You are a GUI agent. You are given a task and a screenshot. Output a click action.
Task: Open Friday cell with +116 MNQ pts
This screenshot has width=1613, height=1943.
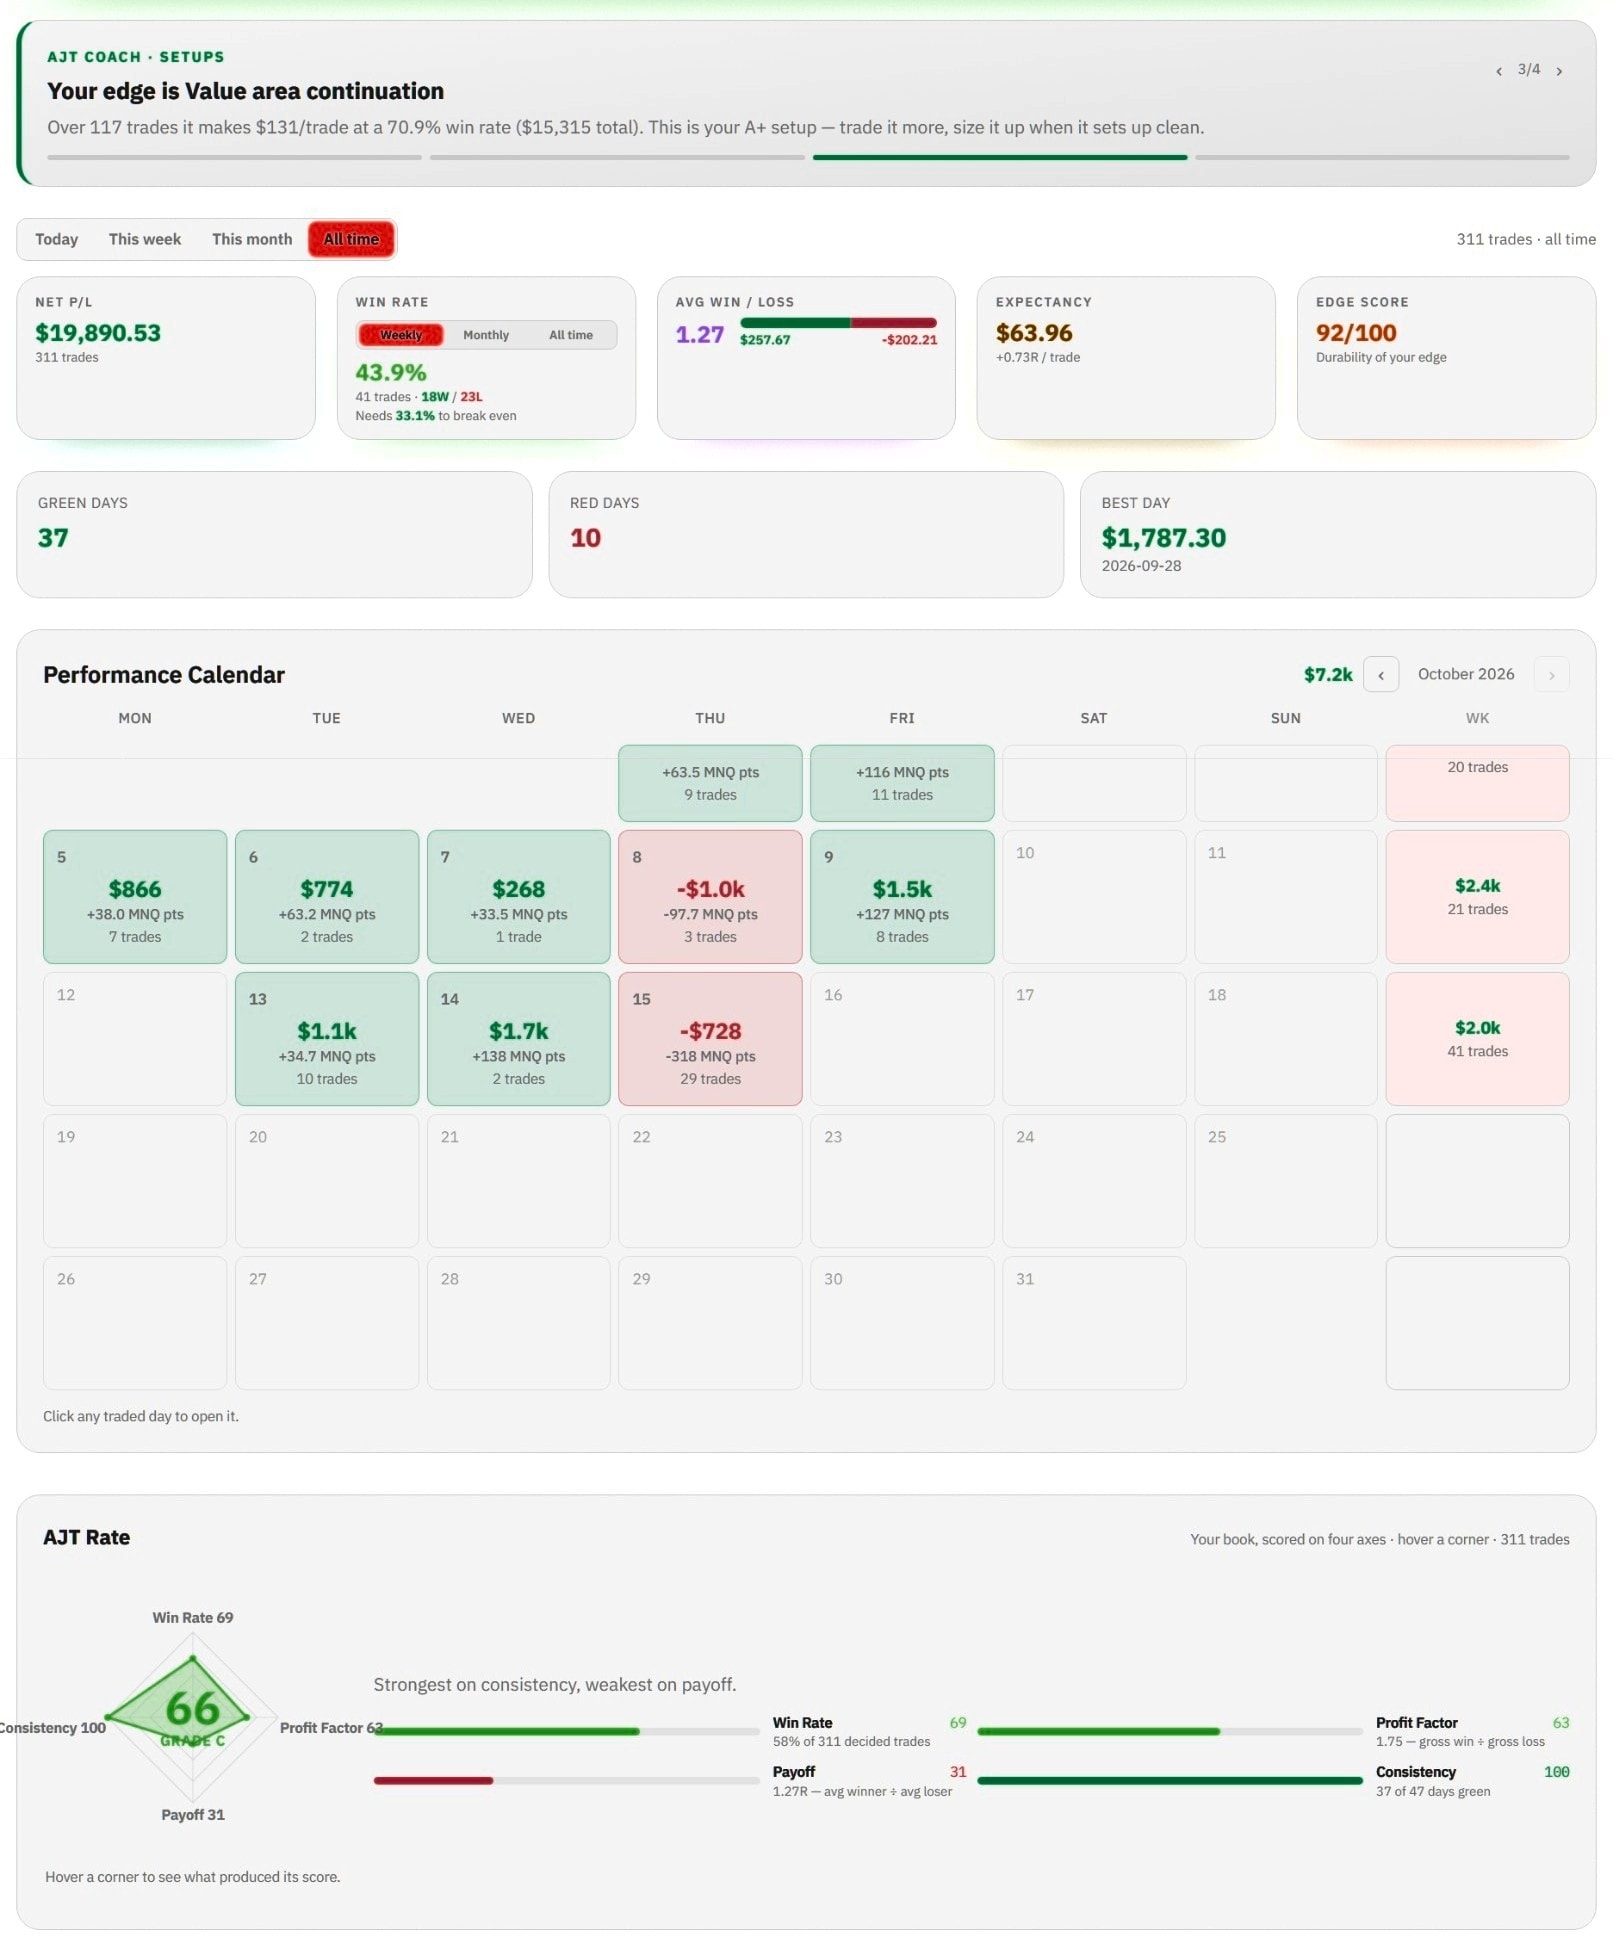click(x=902, y=783)
